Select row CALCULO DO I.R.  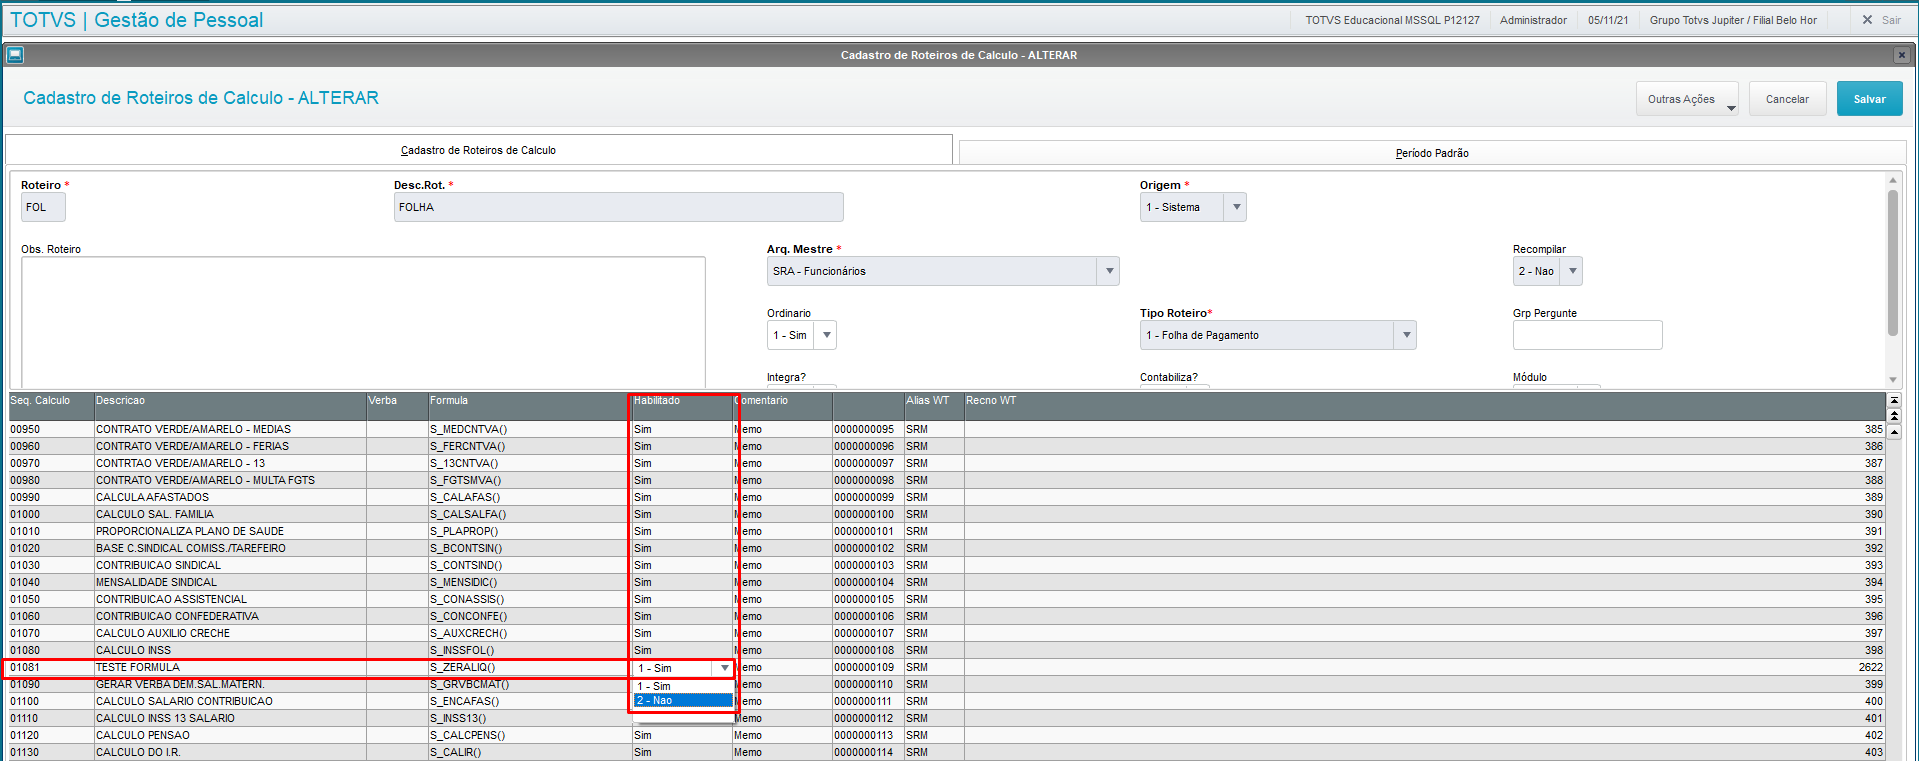[x=946, y=753]
